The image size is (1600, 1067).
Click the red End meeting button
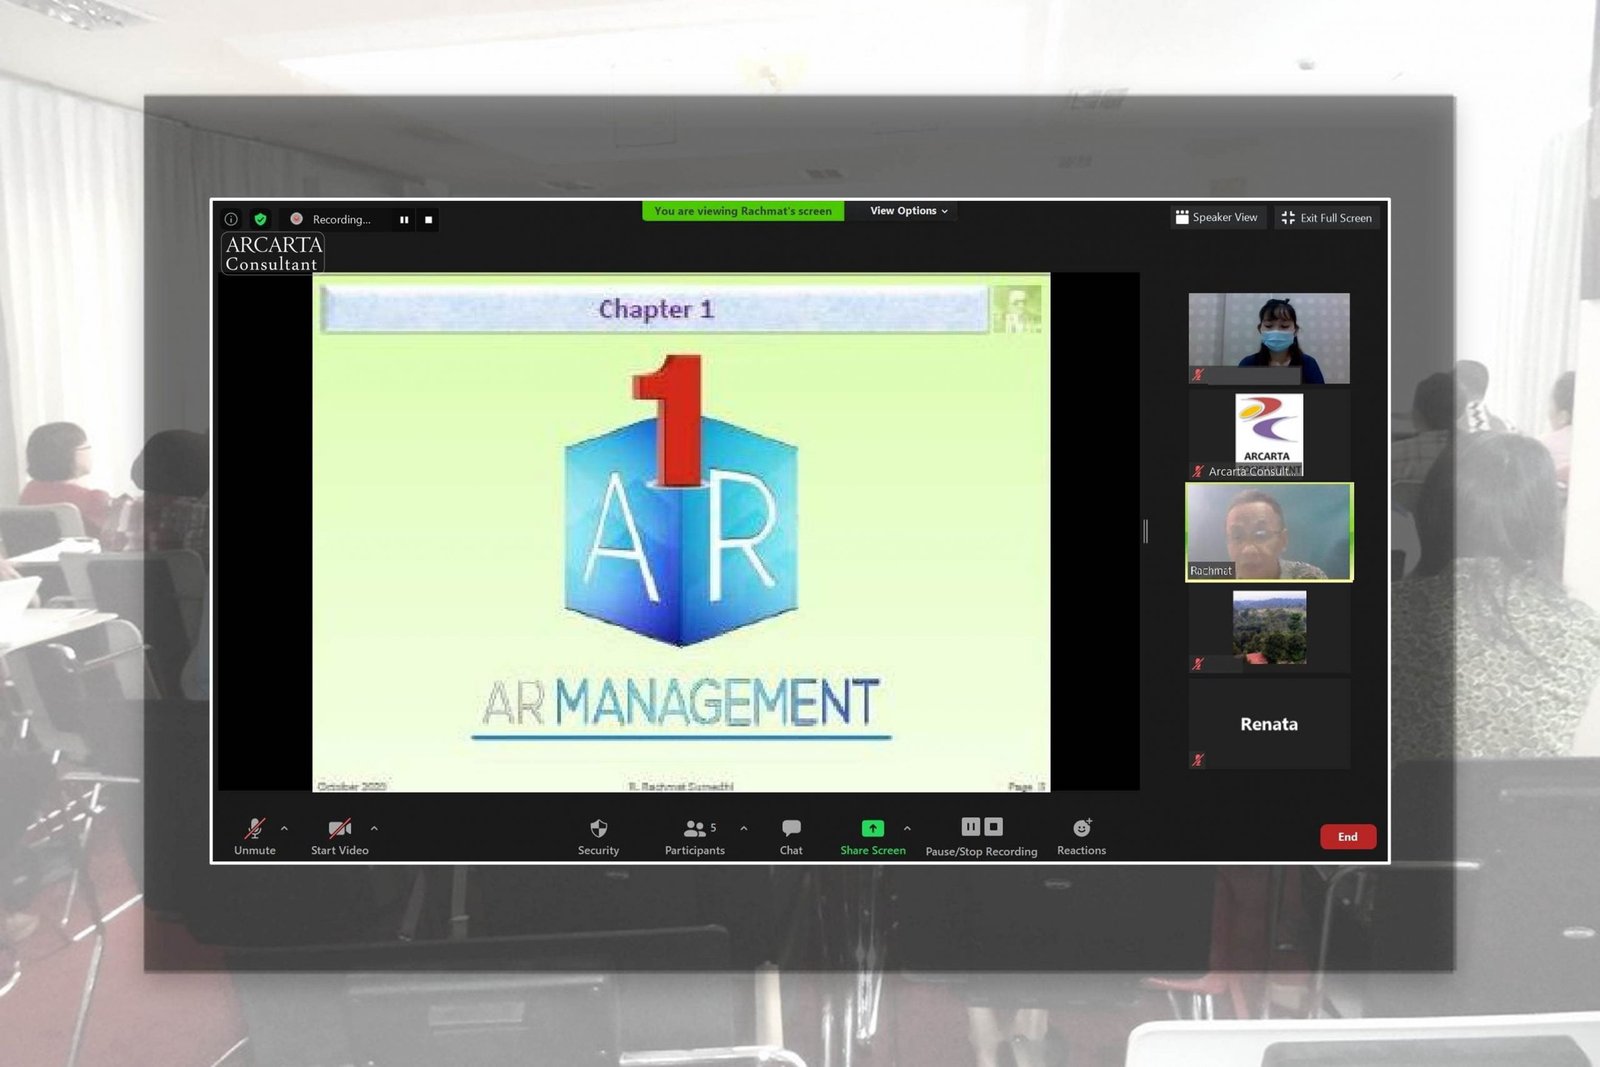1347,837
